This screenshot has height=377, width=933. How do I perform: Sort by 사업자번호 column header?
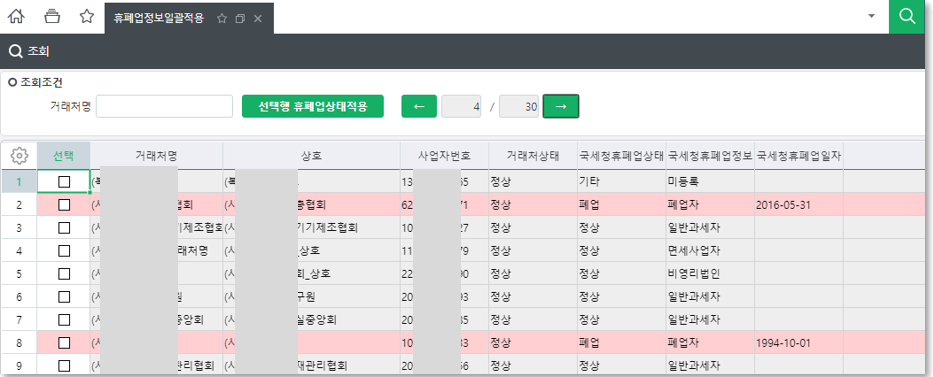click(444, 156)
